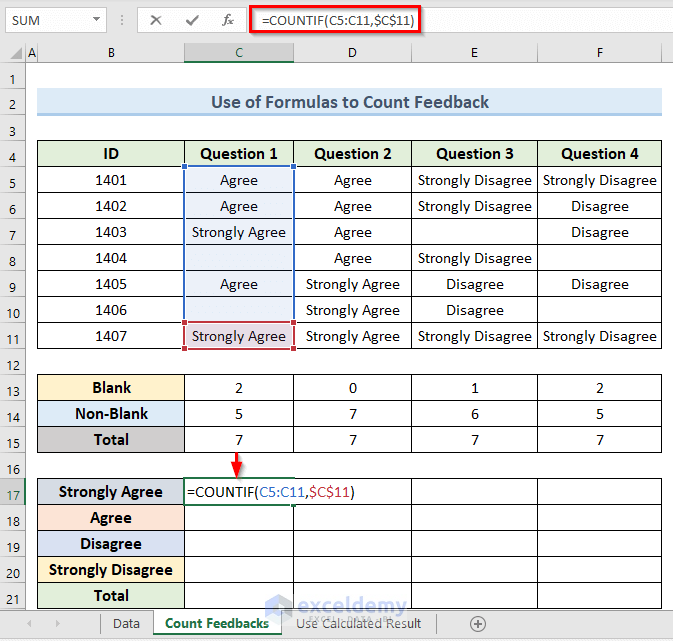The width and height of the screenshot is (673, 641).
Task: Select cell with ID 1407
Action: coord(111,336)
